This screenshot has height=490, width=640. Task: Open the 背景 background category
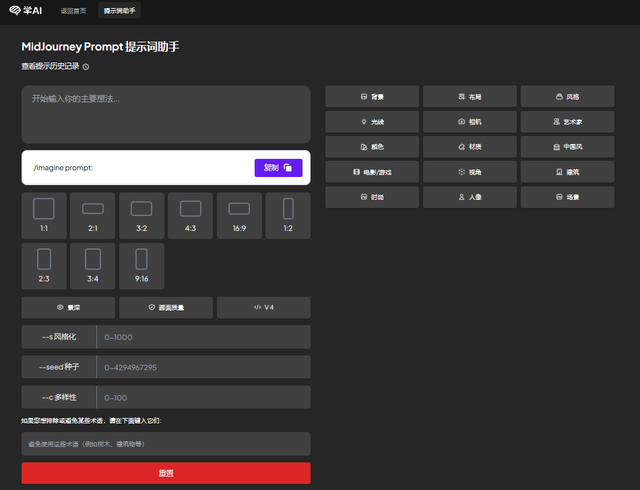coord(372,96)
